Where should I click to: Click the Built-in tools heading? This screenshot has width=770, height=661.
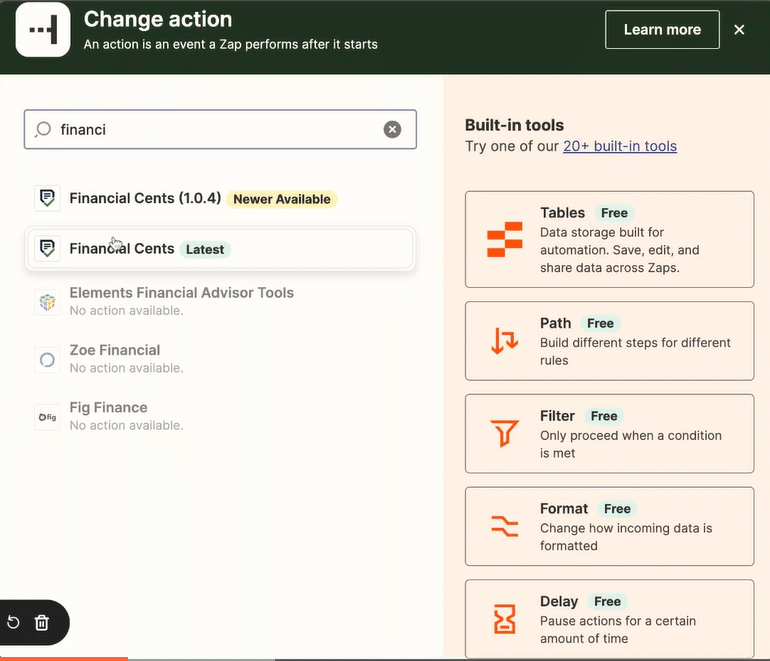(x=514, y=125)
